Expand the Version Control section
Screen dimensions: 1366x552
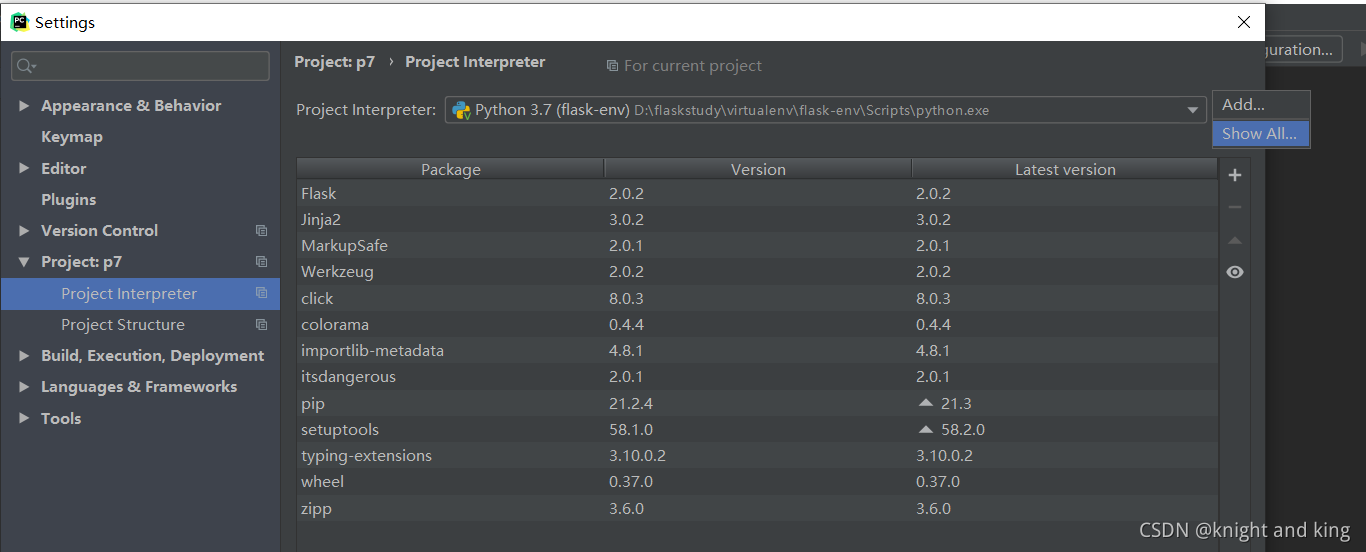24,231
